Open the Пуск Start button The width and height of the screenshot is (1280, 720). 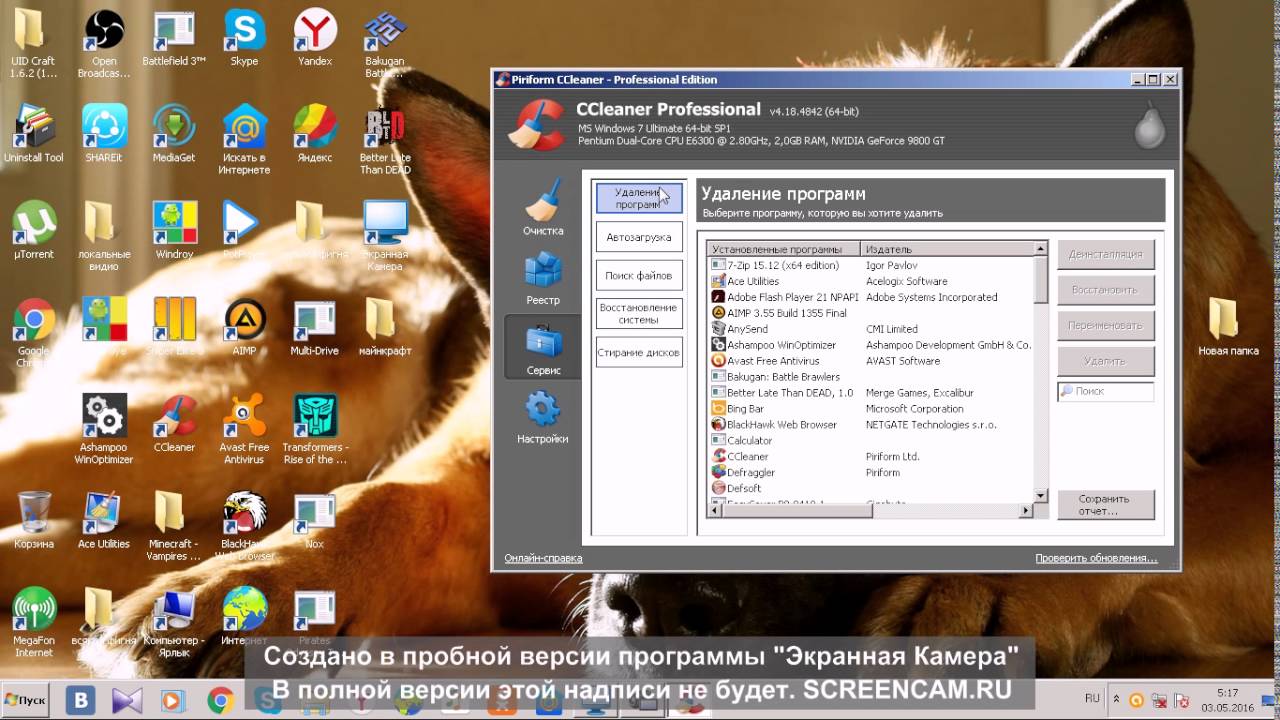click(x=27, y=699)
